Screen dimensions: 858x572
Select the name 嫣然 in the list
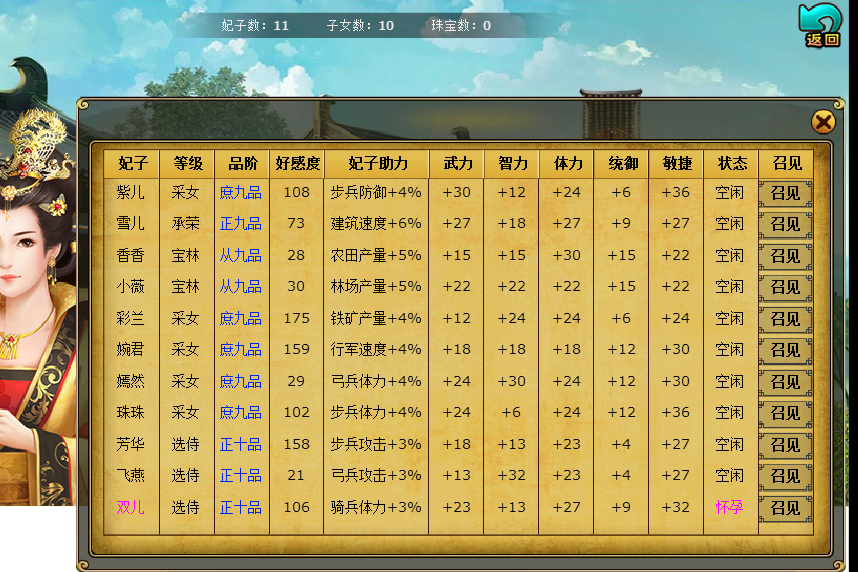(x=130, y=382)
